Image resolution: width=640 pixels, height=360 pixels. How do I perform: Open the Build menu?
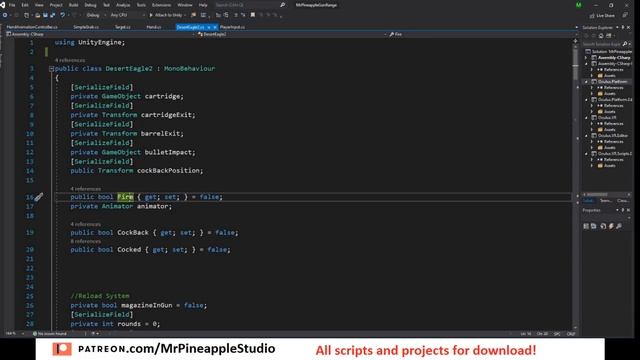(73, 5)
